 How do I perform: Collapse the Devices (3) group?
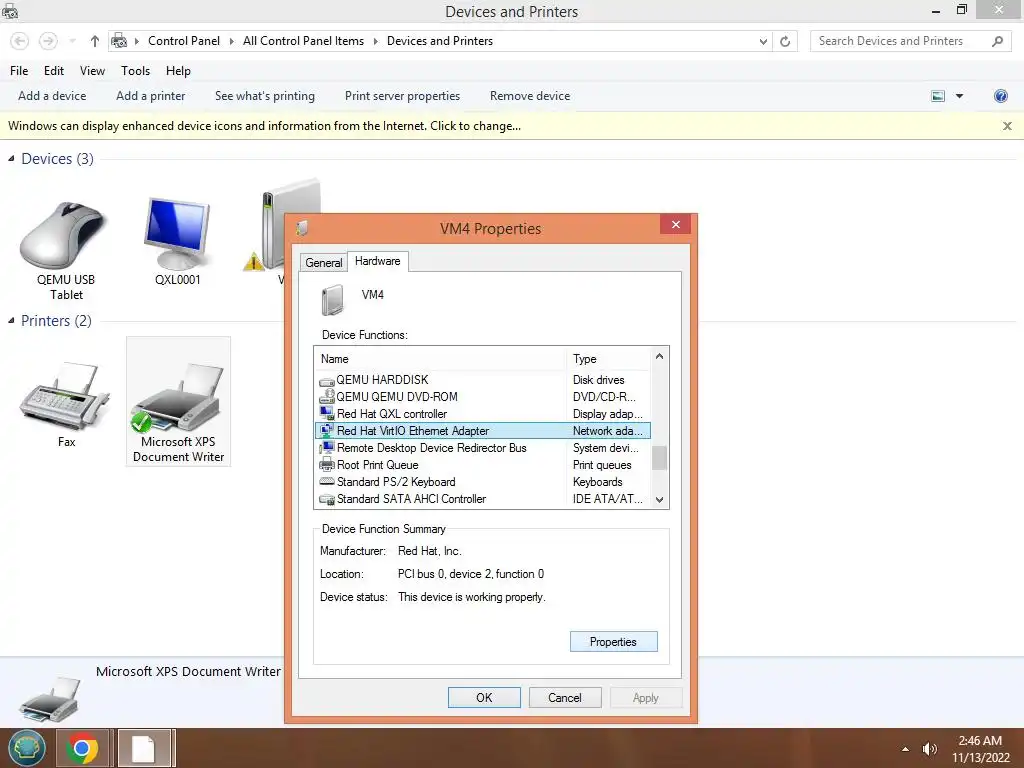click(x=11, y=159)
